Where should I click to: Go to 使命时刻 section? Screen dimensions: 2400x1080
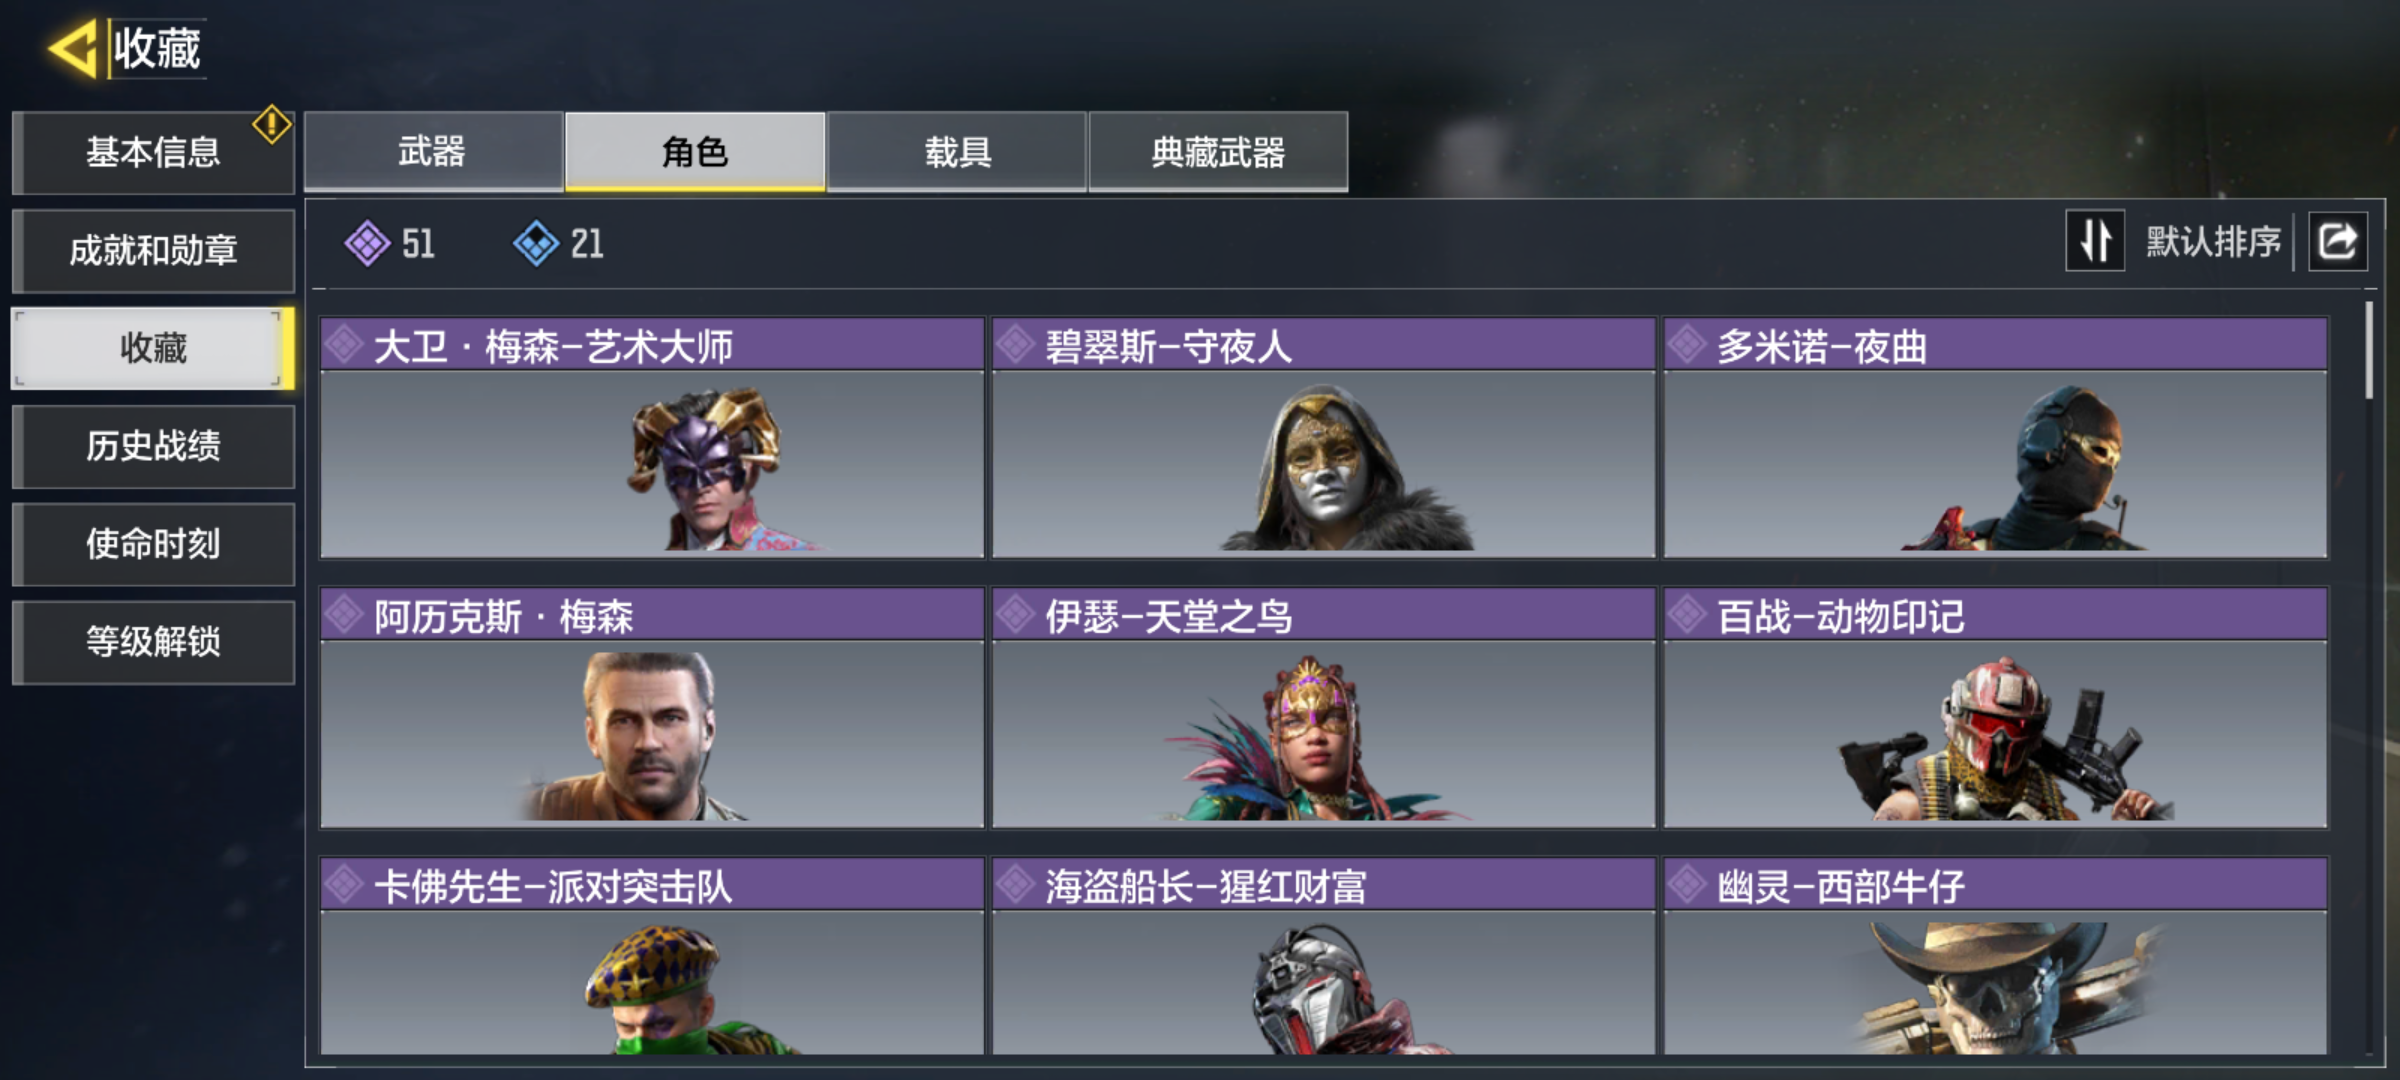pyautogui.click(x=153, y=544)
